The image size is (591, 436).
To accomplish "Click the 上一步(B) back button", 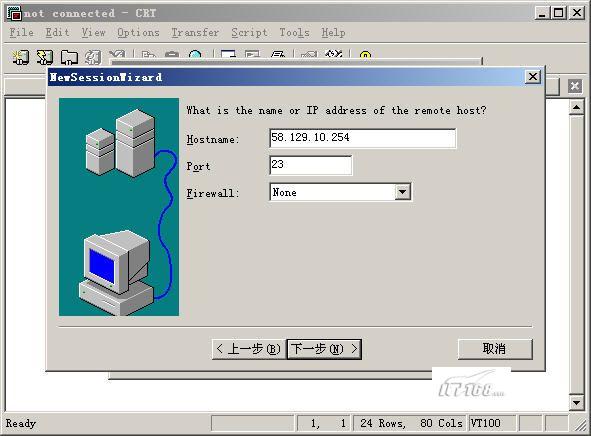I will click(249, 349).
